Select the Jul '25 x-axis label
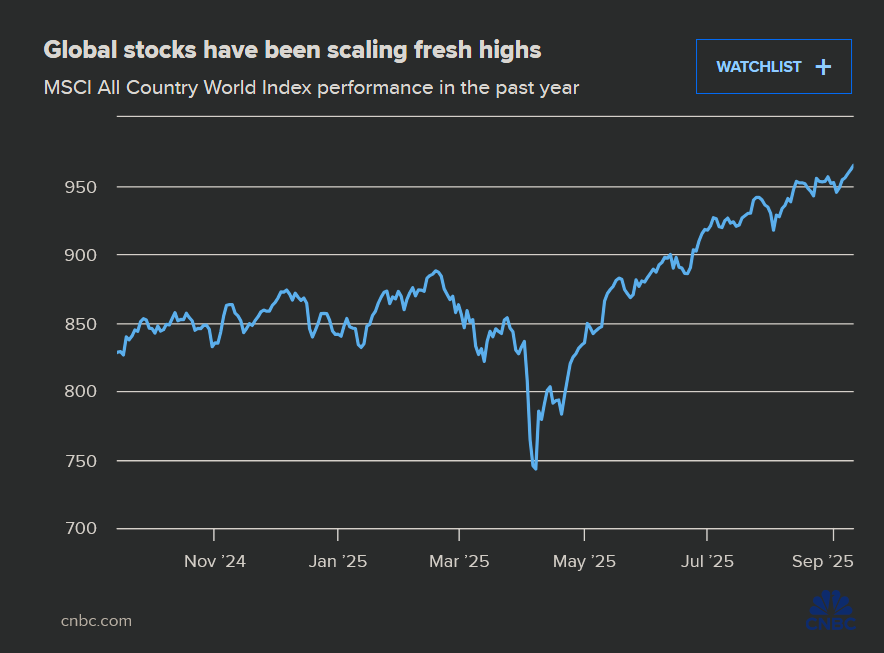This screenshot has width=884, height=653. (706, 561)
